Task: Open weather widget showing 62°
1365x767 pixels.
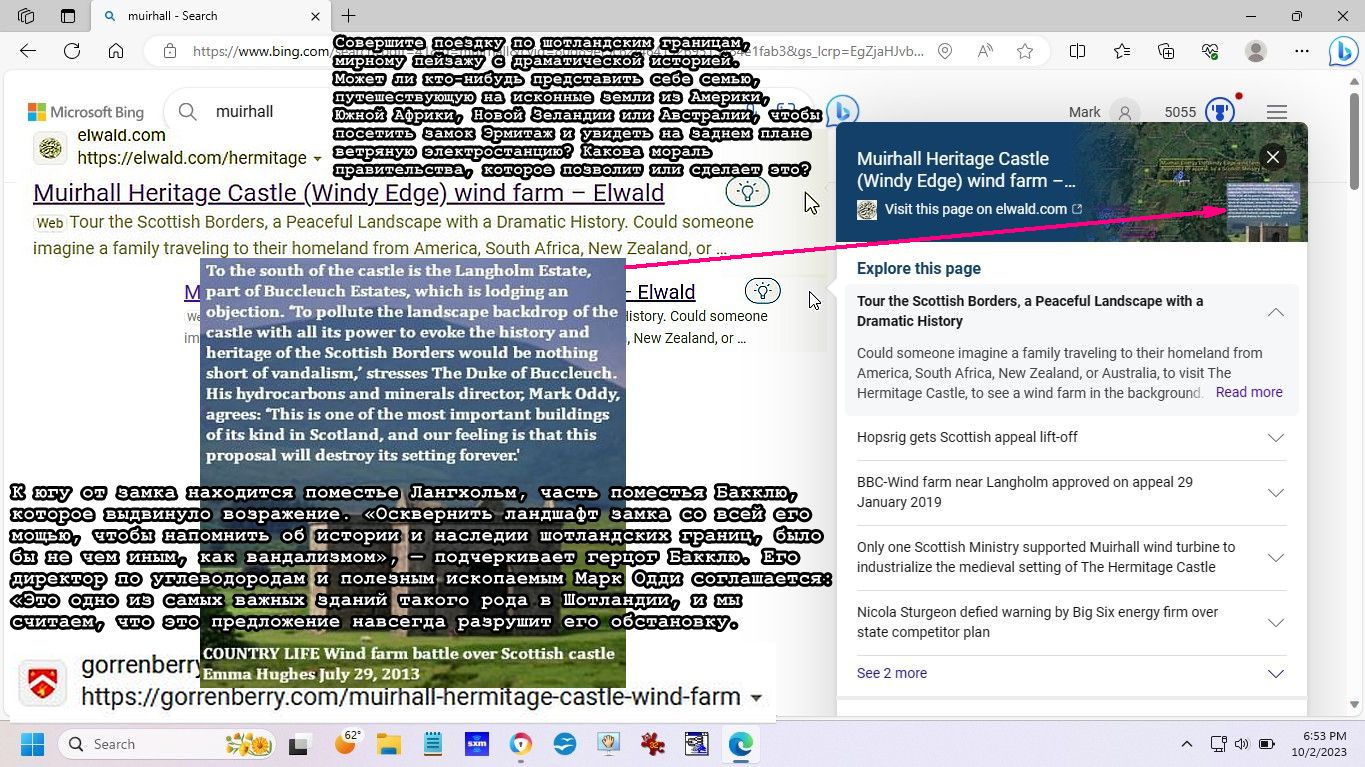Action: coord(347,743)
